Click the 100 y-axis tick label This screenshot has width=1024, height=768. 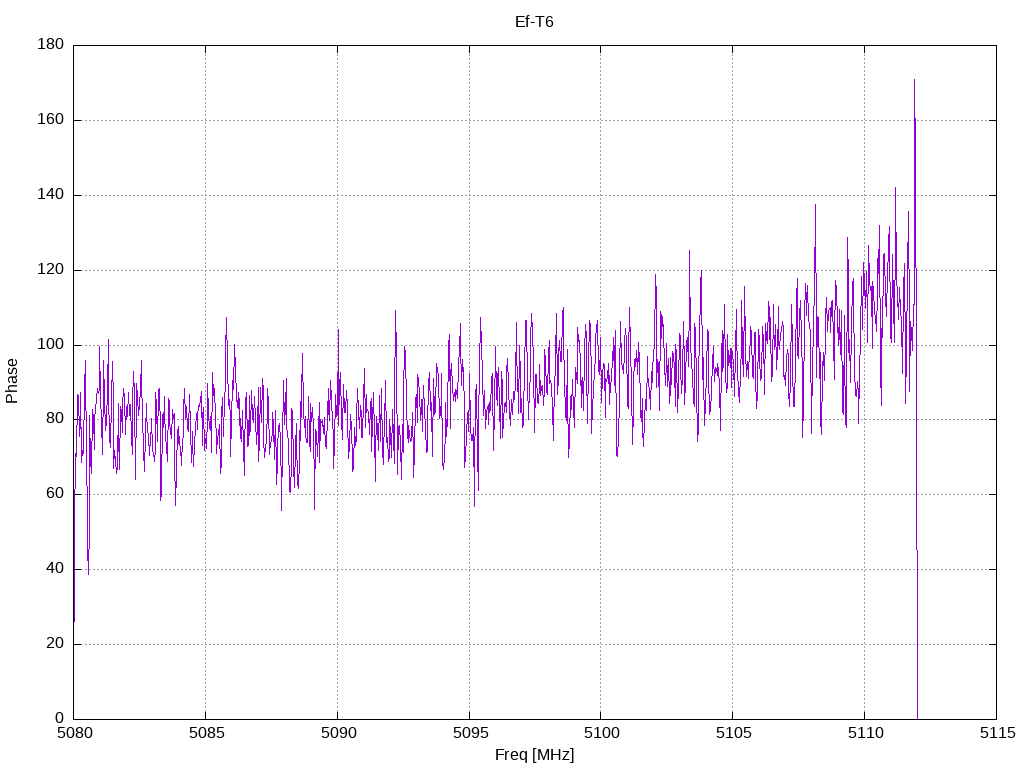coord(51,345)
